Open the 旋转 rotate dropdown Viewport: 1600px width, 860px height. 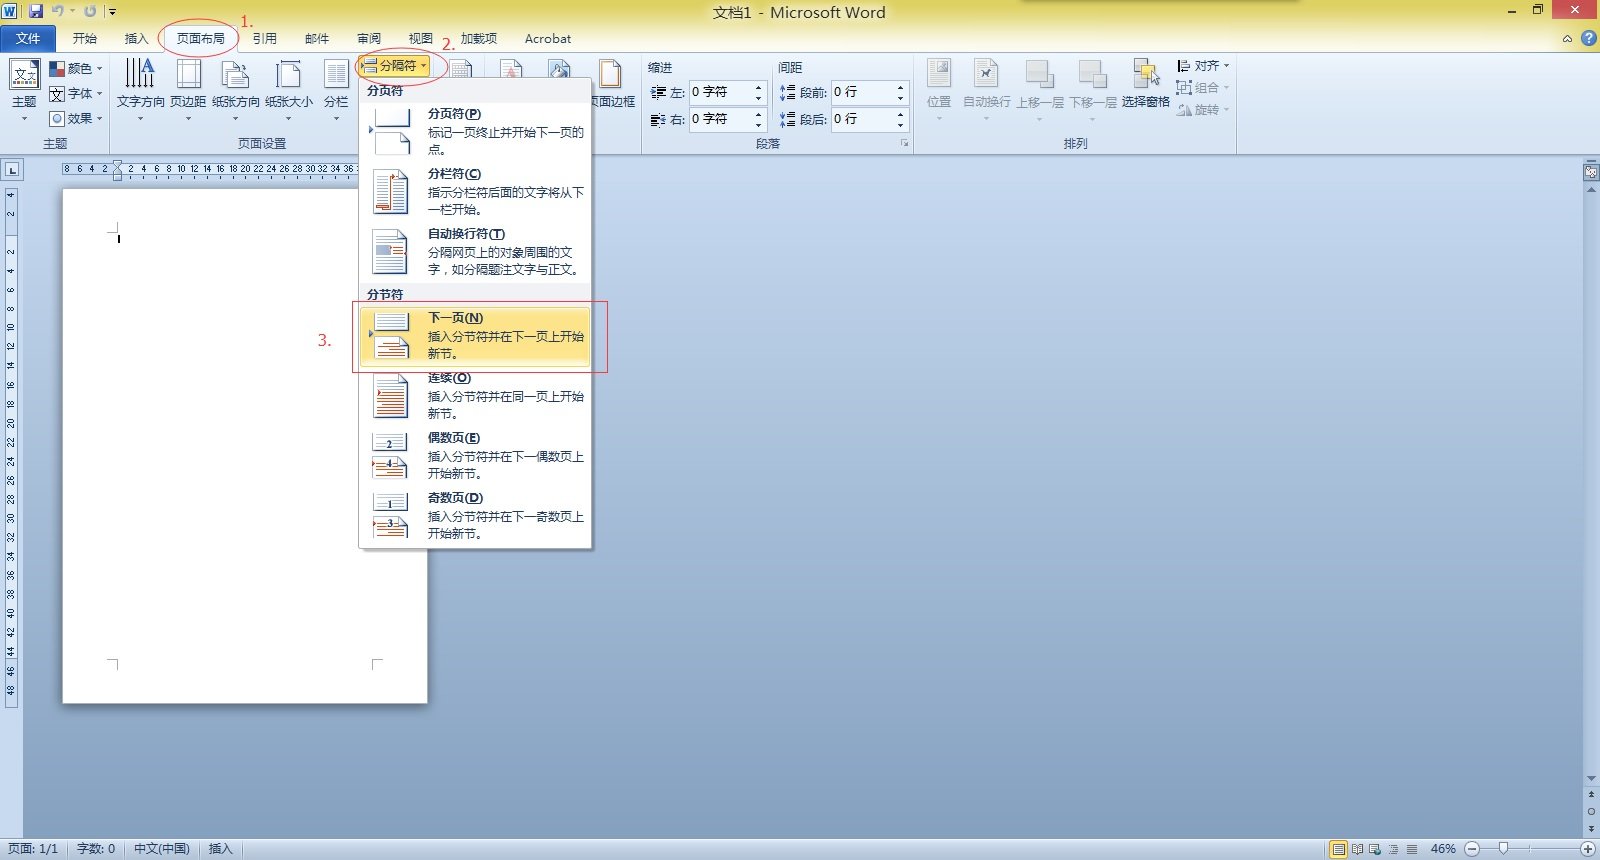(1203, 110)
